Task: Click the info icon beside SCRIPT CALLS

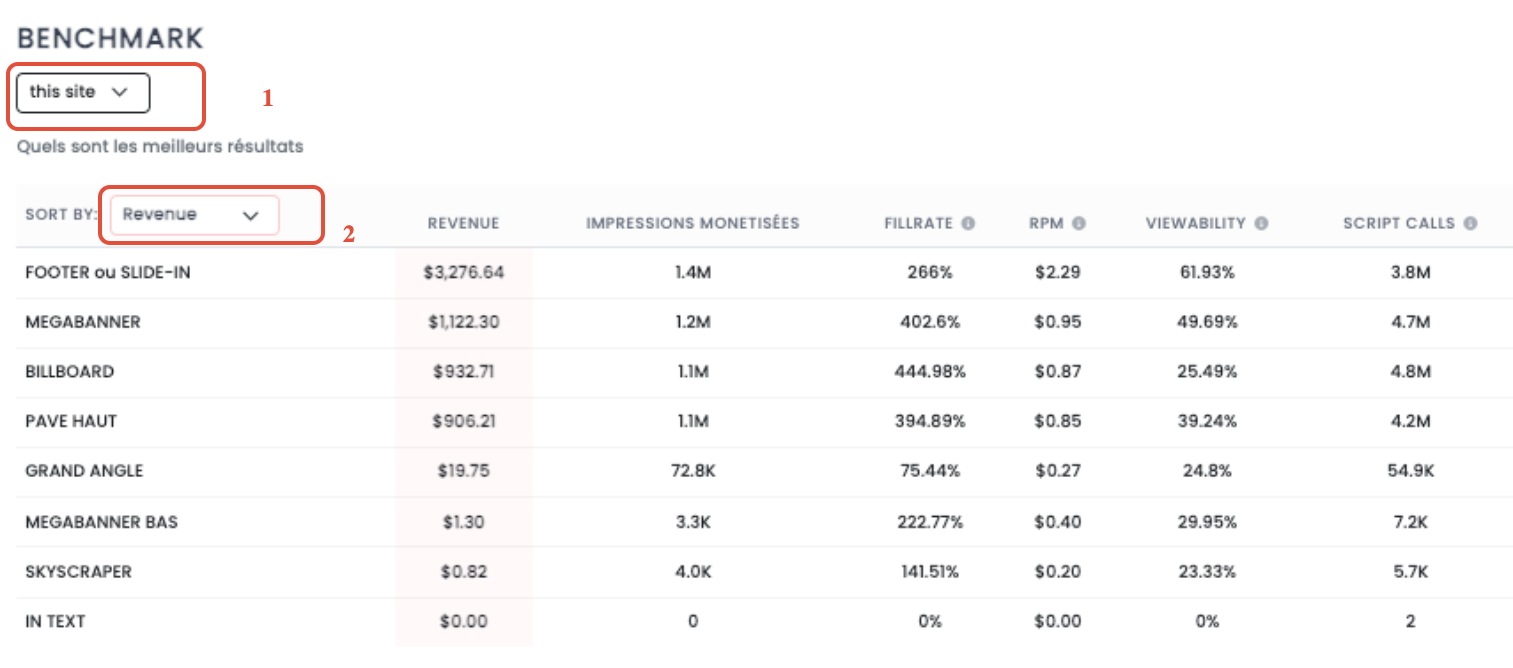Action: [1470, 223]
